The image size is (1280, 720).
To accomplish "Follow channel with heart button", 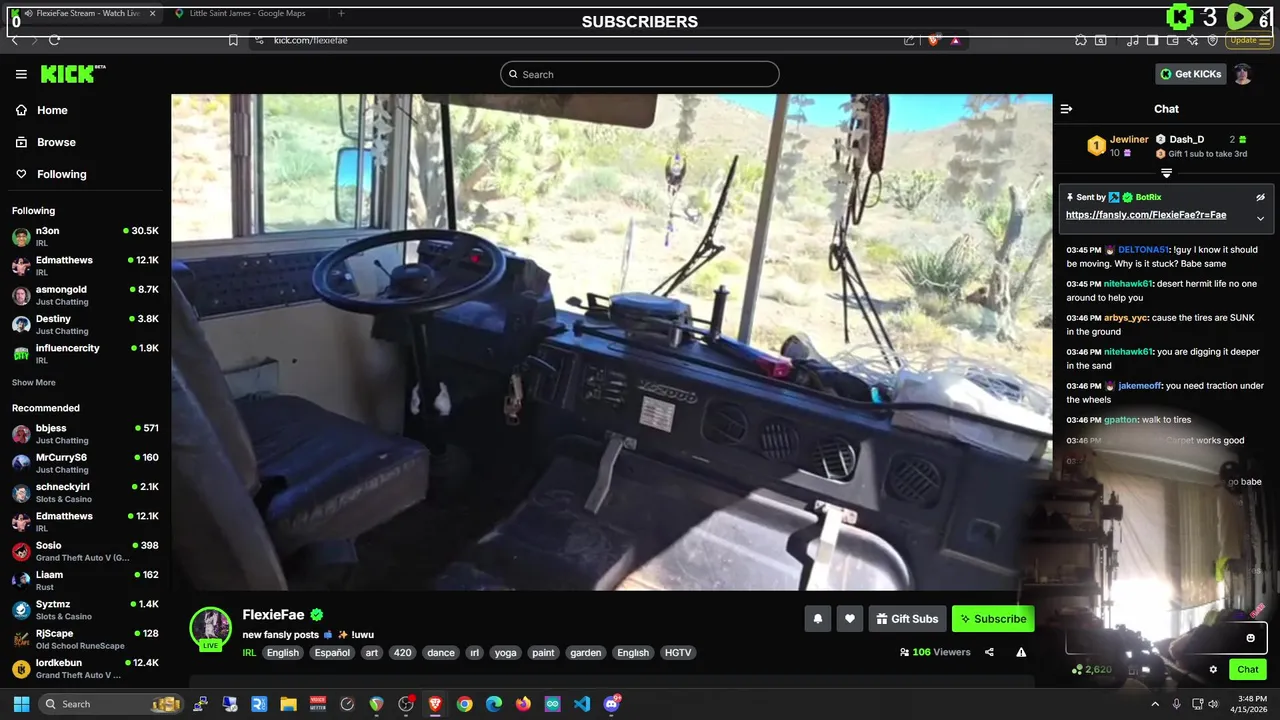I will 850,619.
